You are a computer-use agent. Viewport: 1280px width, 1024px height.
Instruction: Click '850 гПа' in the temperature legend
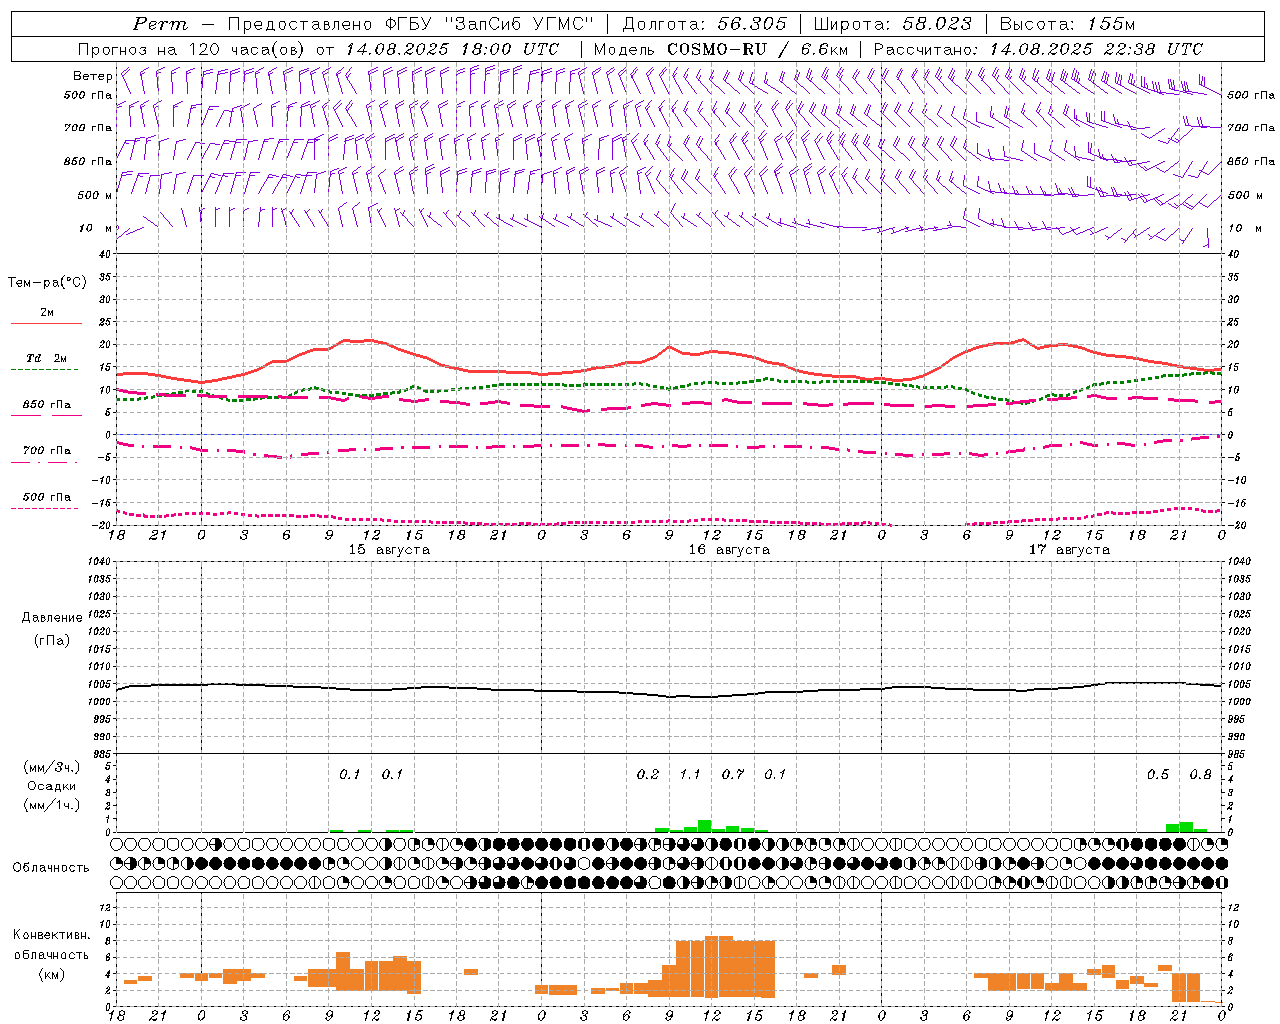pos(47,405)
